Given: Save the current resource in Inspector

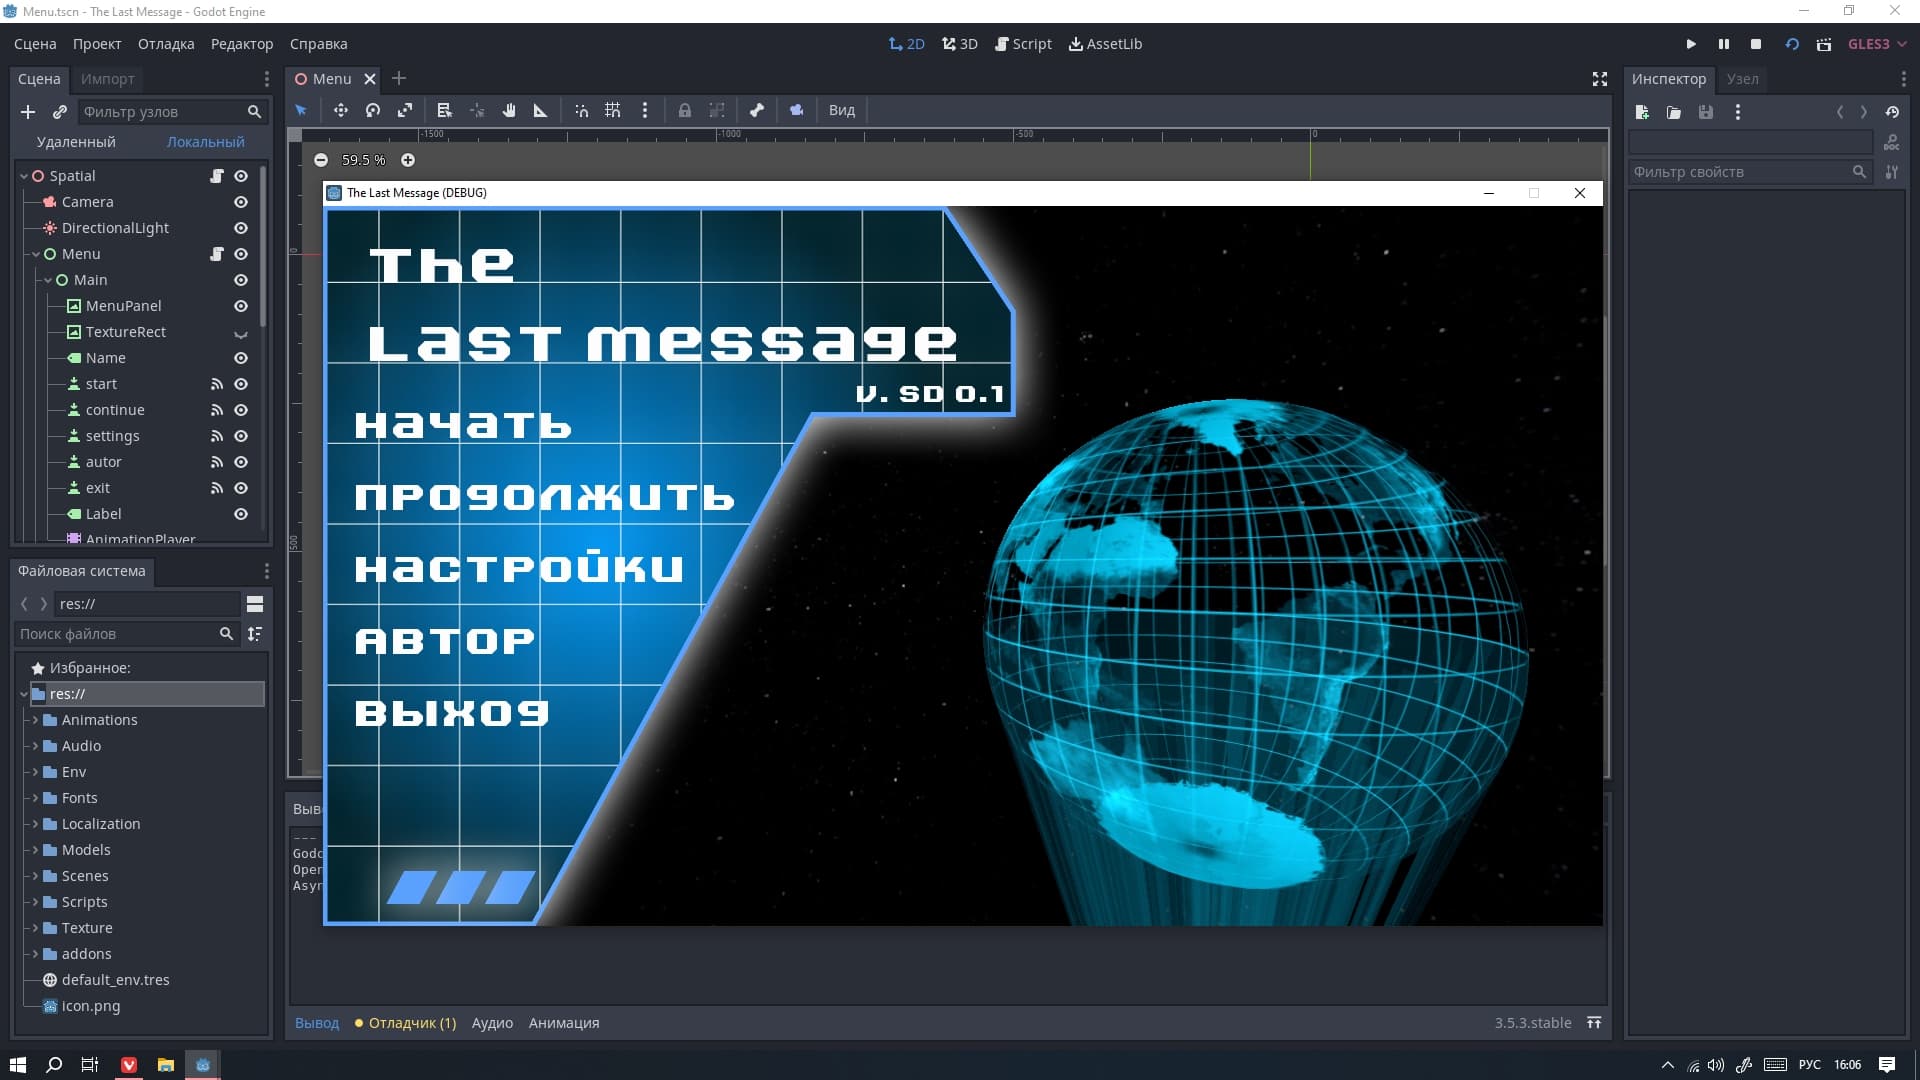Looking at the screenshot, I should pyautogui.click(x=1706, y=112).
